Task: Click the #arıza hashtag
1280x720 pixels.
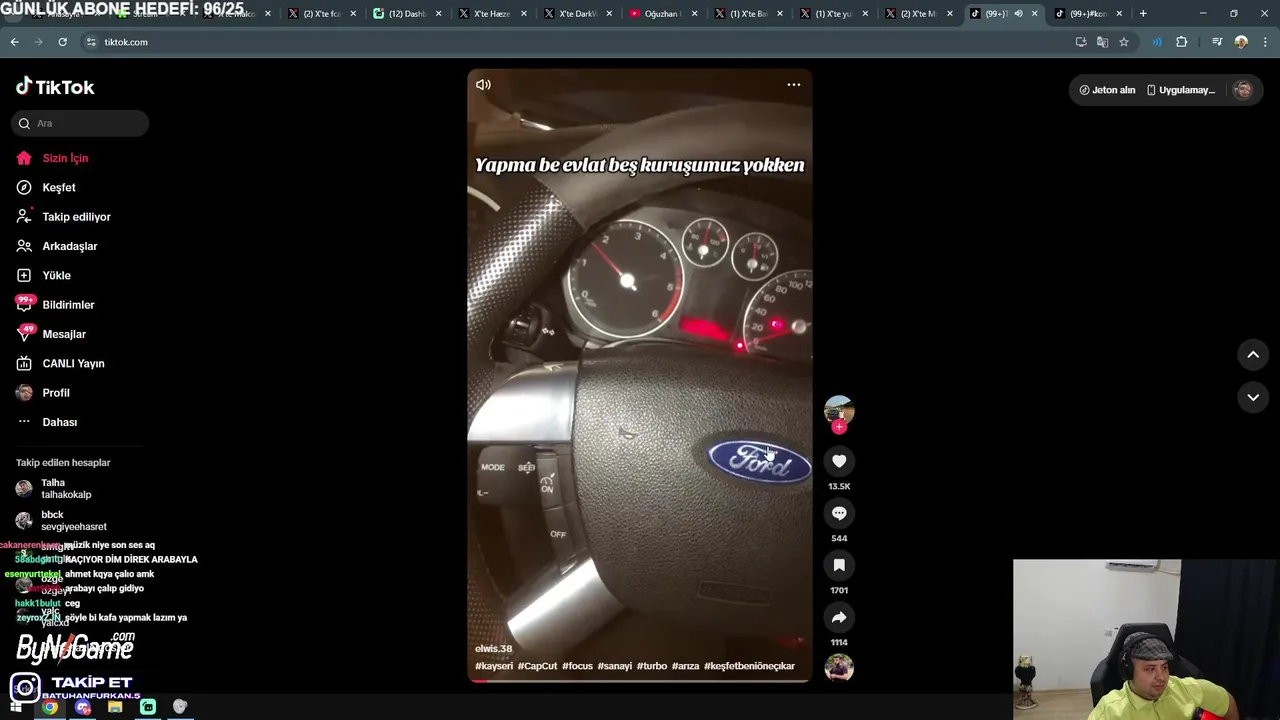Action: pyautogui.click(x=686, y=666)
